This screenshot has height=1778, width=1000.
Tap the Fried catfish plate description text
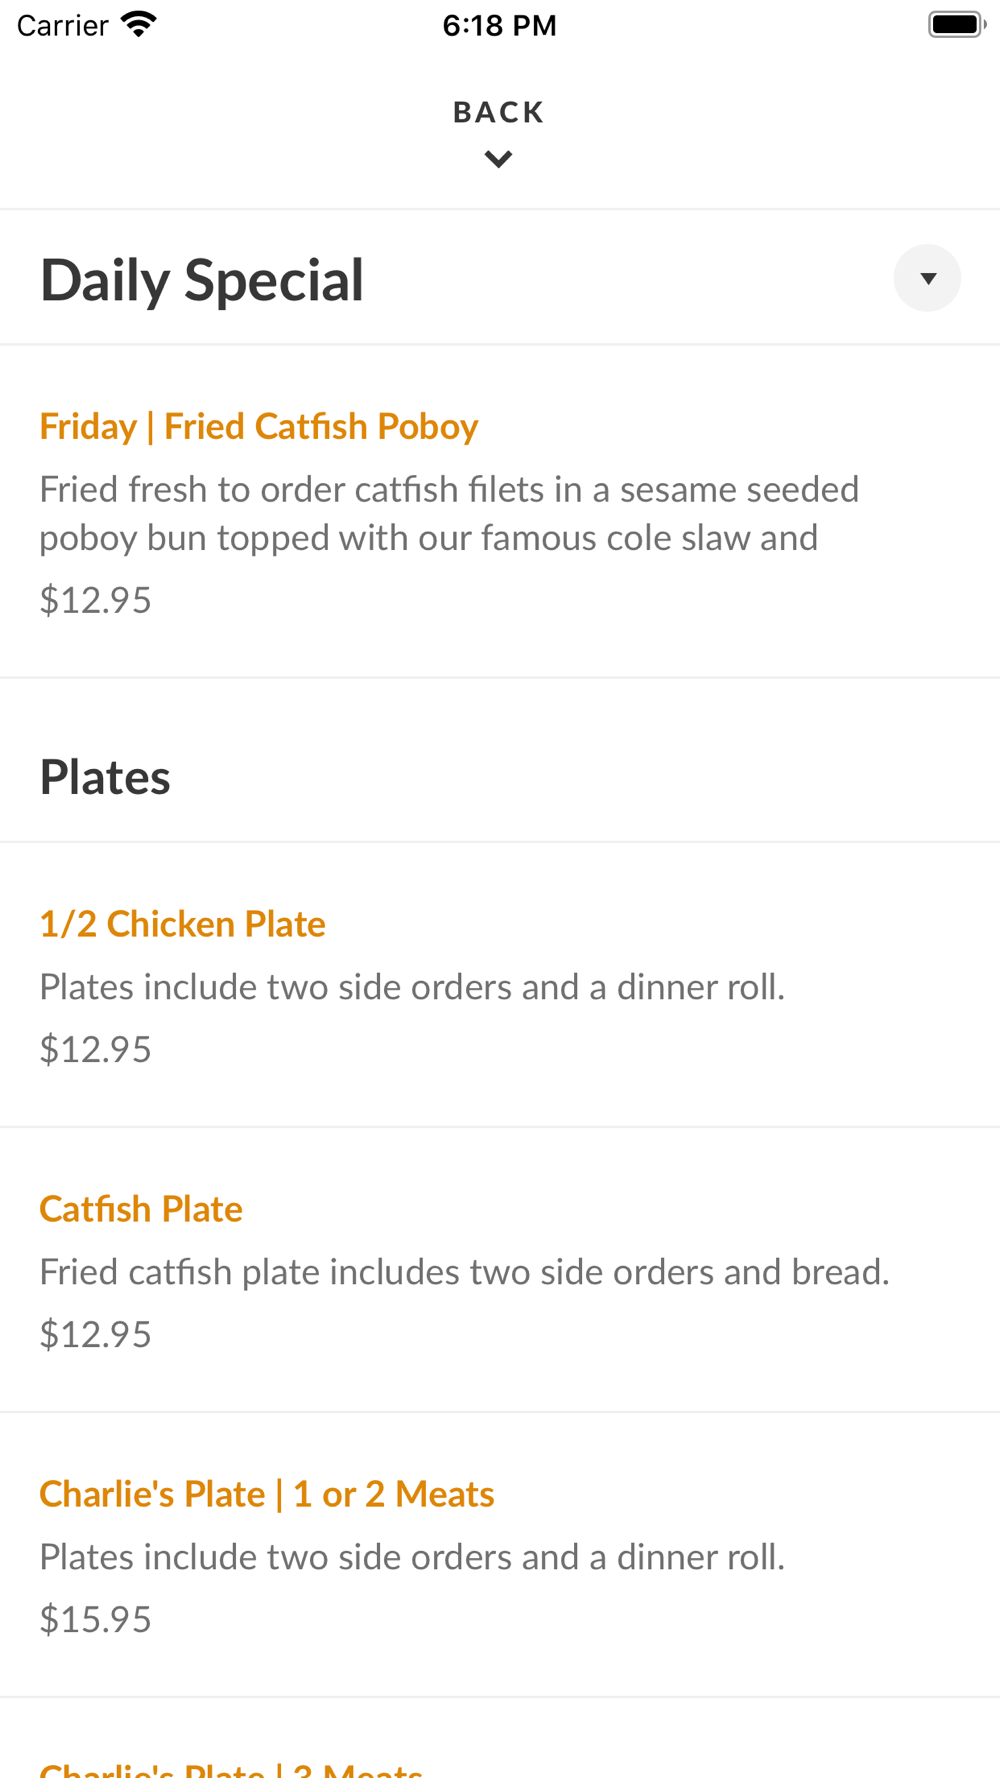[464, 1272]
